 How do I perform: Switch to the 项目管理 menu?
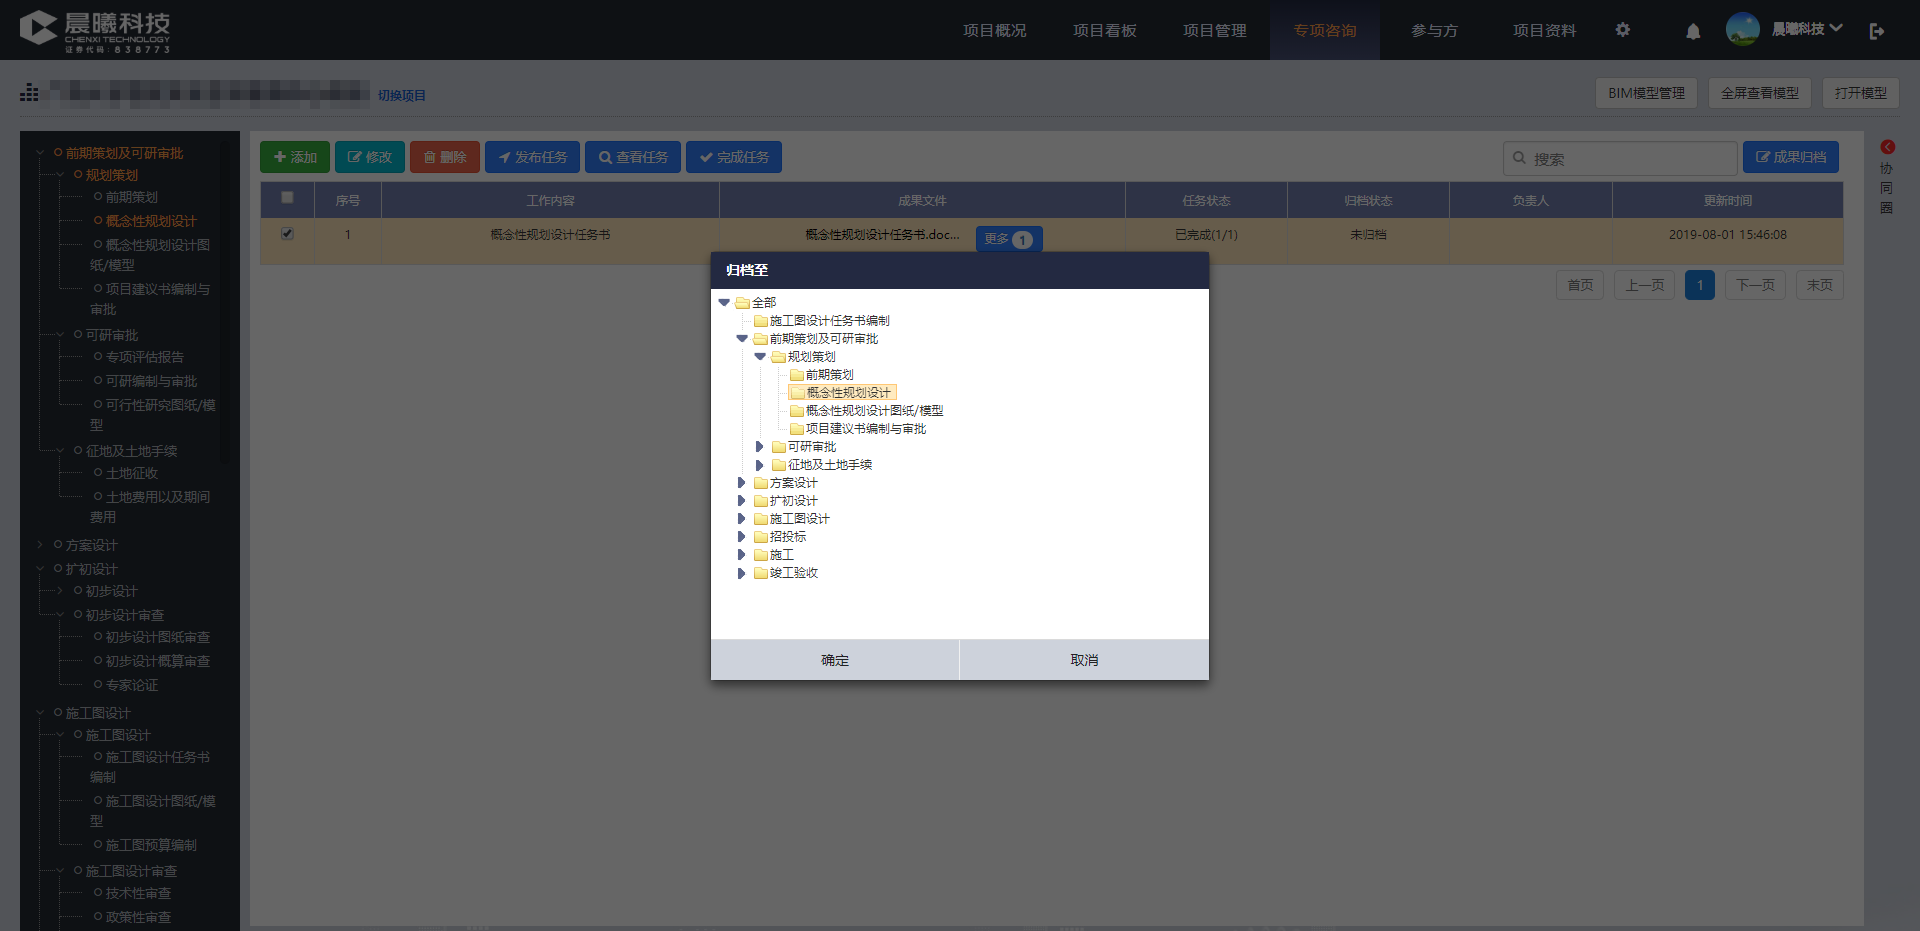point(1214,30)
